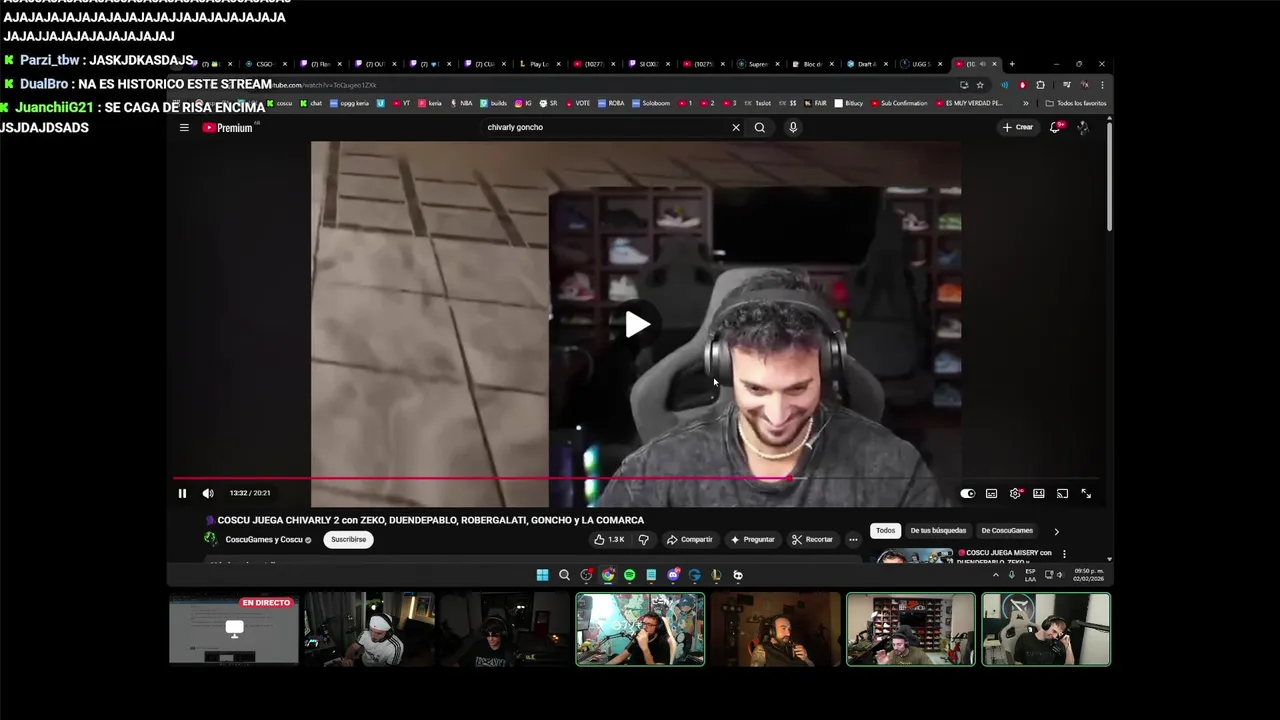
Task: Click the large play button on the video
Action: (x=637, y=324)
